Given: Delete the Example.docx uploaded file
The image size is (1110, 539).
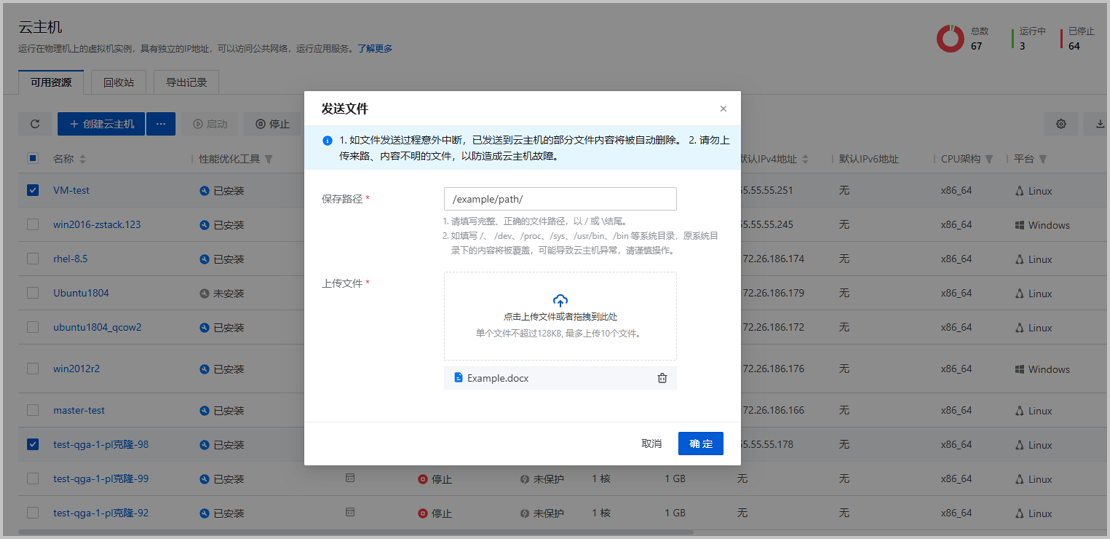Looking at the screenshot, I should [662, 378].
